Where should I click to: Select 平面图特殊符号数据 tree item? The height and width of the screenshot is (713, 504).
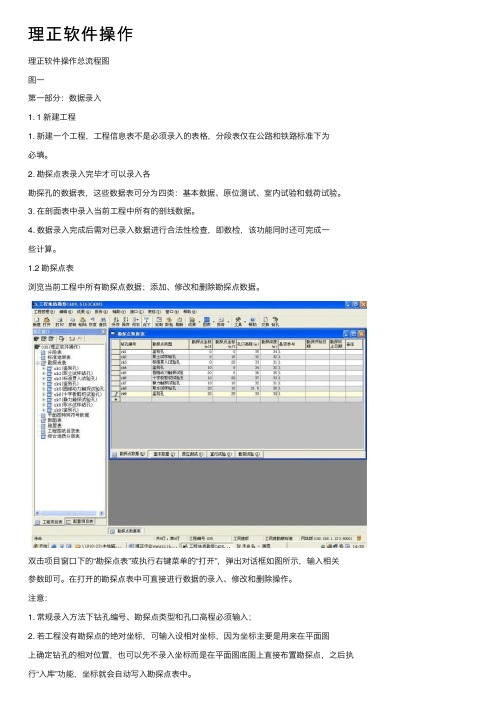coord(68,415)
